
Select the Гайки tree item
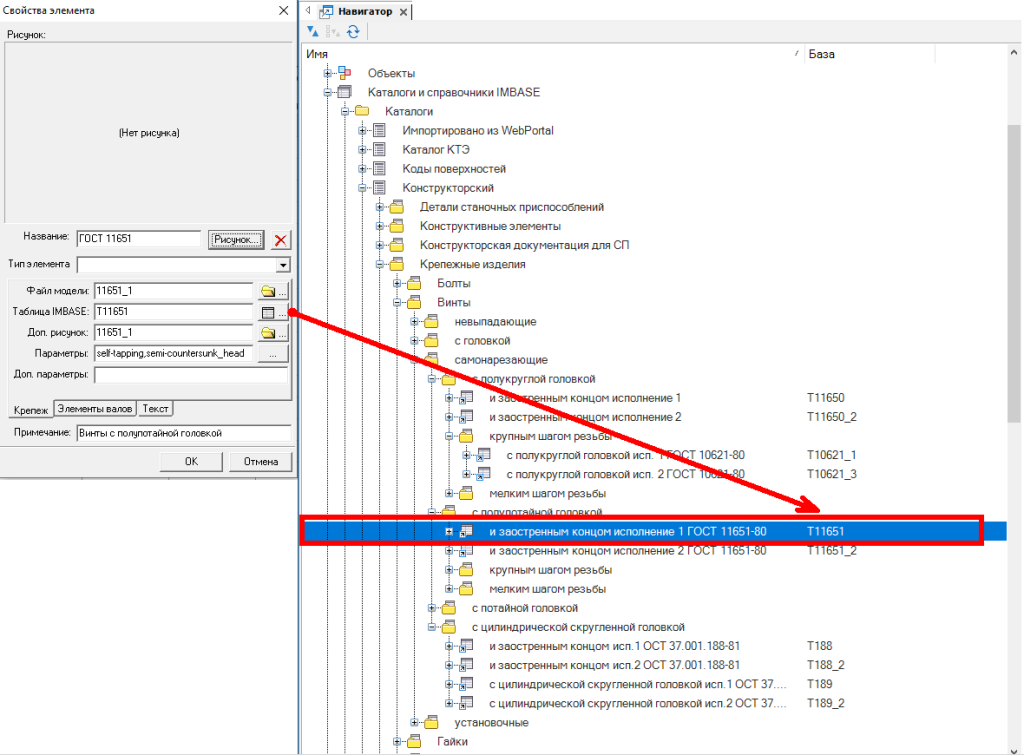click(452, 742)
